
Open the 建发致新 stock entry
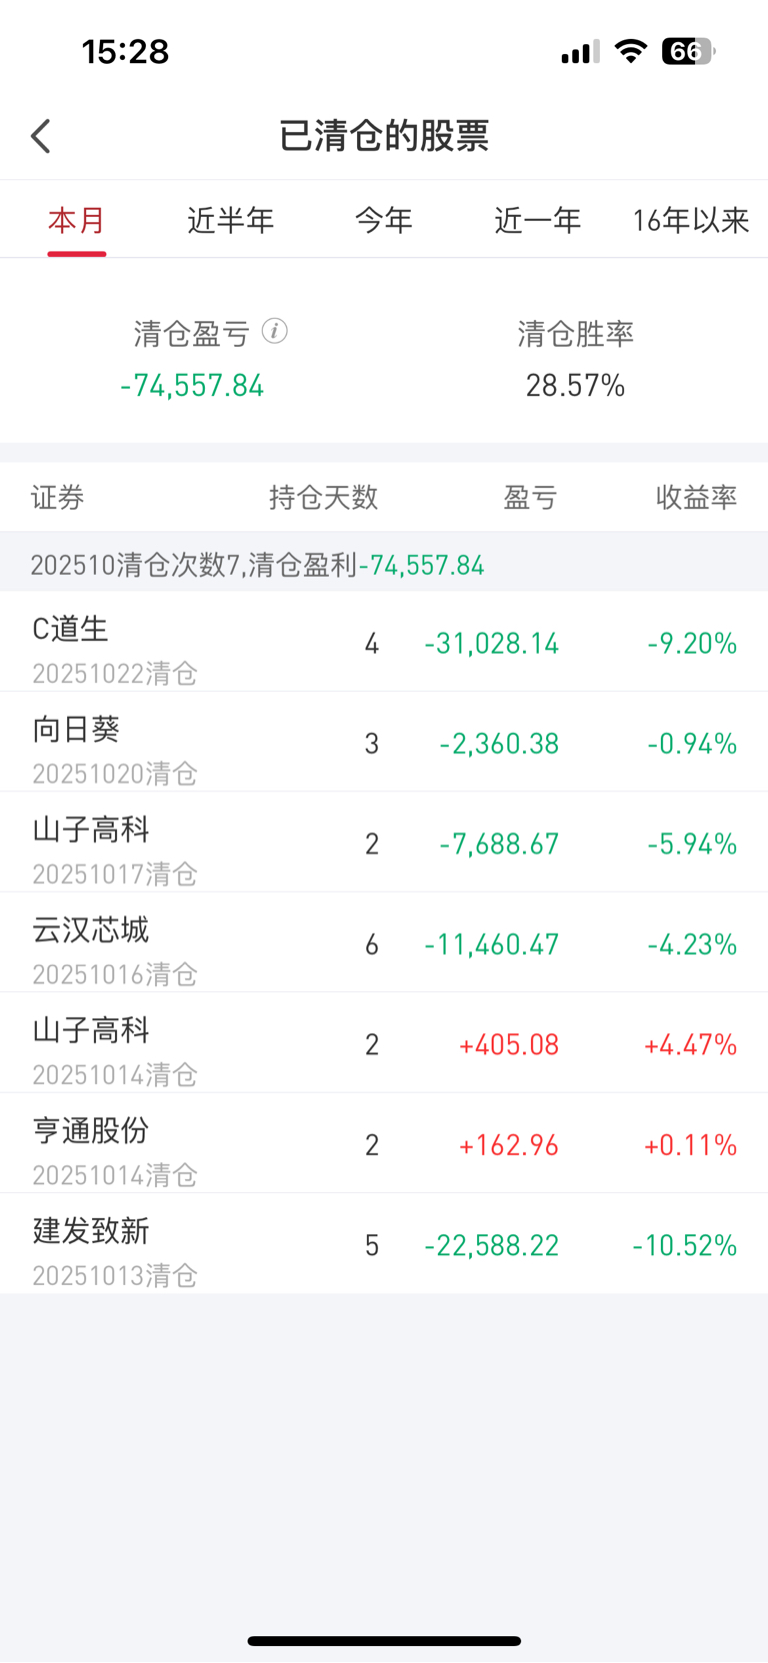click(x=384, y=1244)
